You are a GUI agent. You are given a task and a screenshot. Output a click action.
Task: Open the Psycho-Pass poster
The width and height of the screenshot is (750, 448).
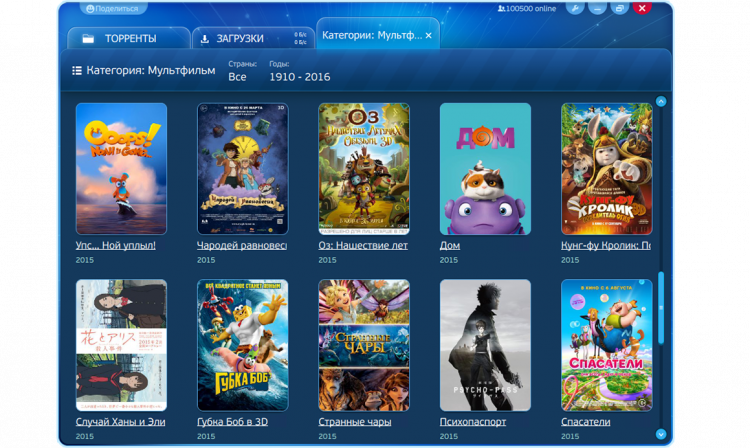click(x=485, y=345)
